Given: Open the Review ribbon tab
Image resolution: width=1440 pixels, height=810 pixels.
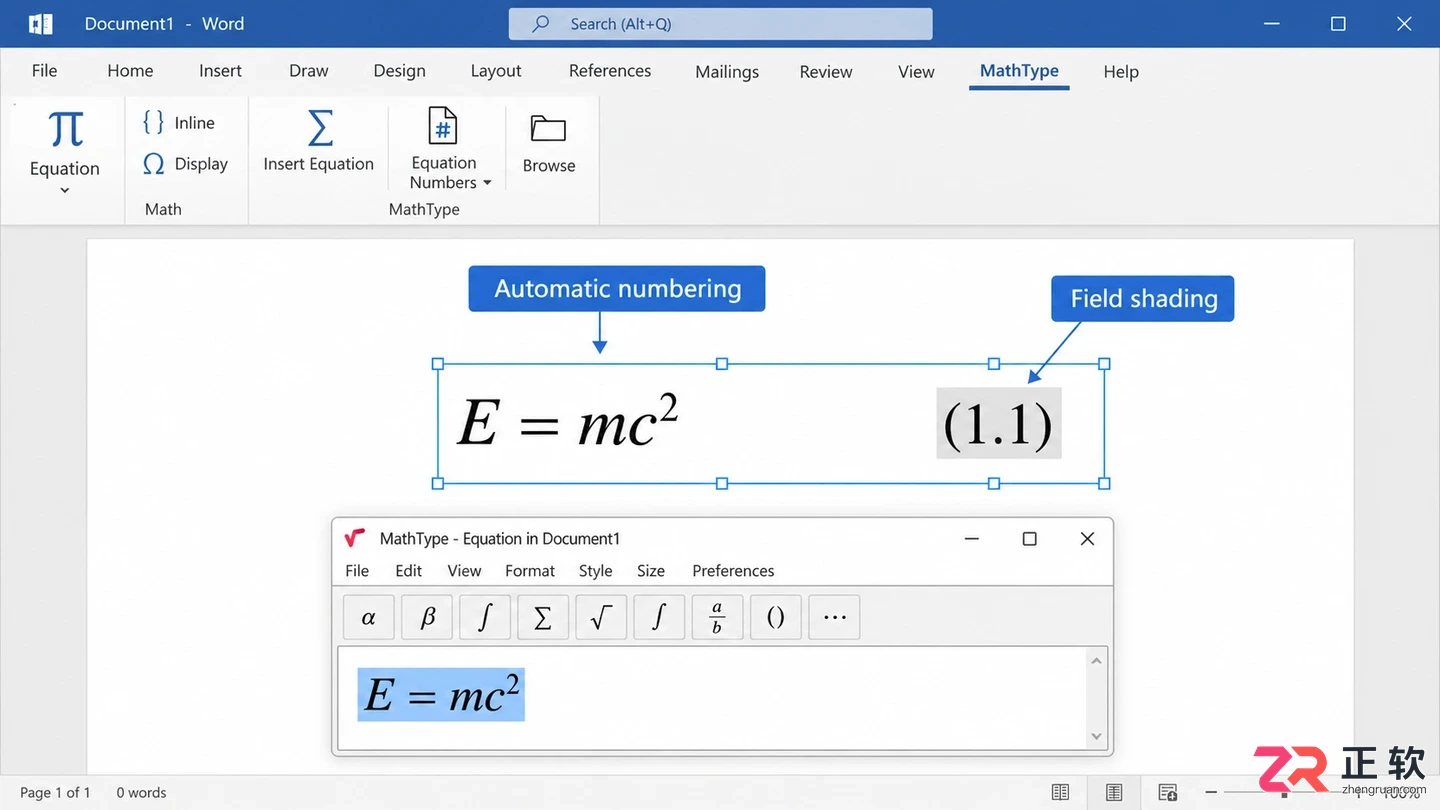Looking at the screenshot, I should pos(826,72).
